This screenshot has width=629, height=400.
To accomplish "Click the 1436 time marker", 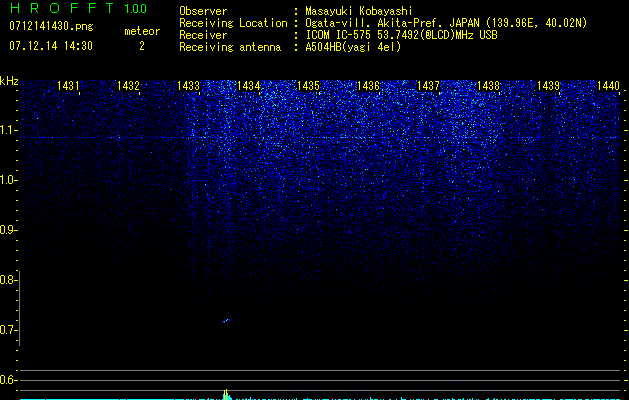I will (x=368, y=85).
